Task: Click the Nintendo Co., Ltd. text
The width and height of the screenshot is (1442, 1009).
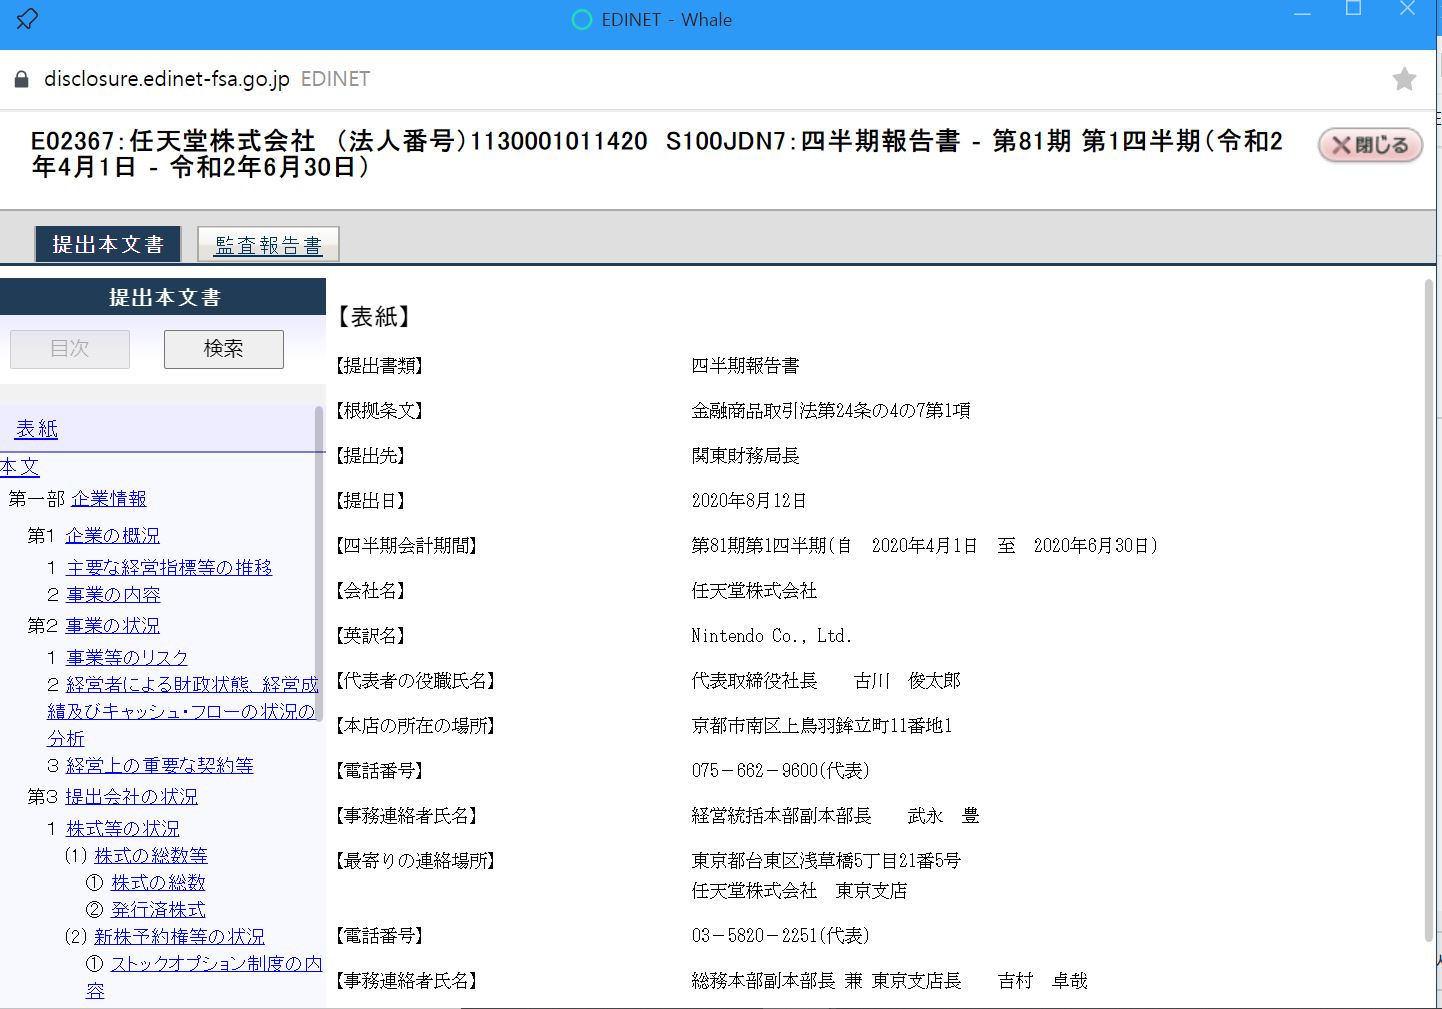Action: (x=771, y=636)
